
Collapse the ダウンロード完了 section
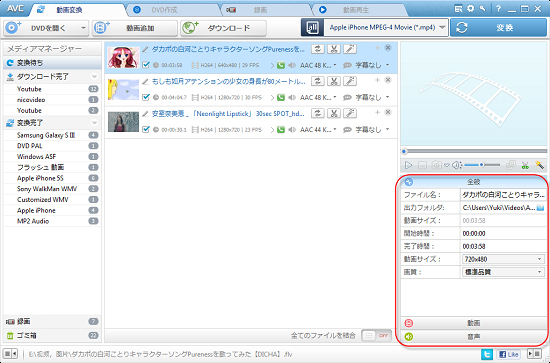click(94, 76)
